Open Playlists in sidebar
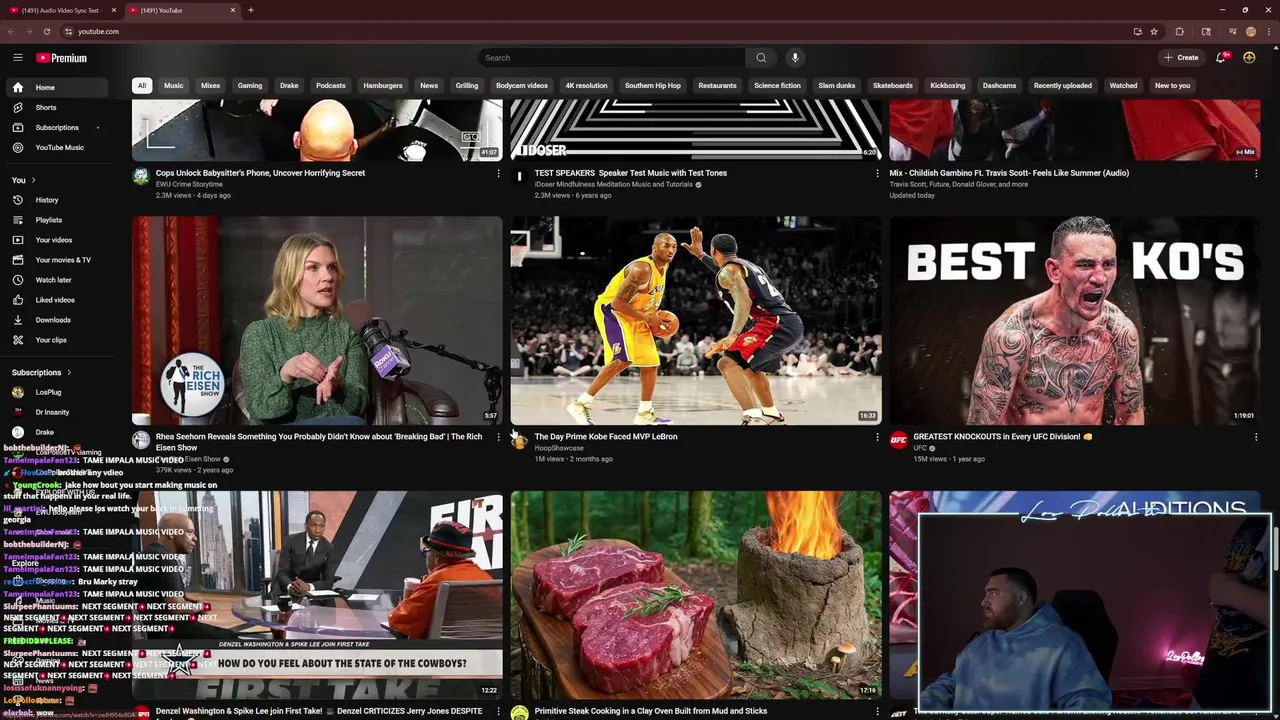Viewport: 1280px width, 720px height. [58, 220]
